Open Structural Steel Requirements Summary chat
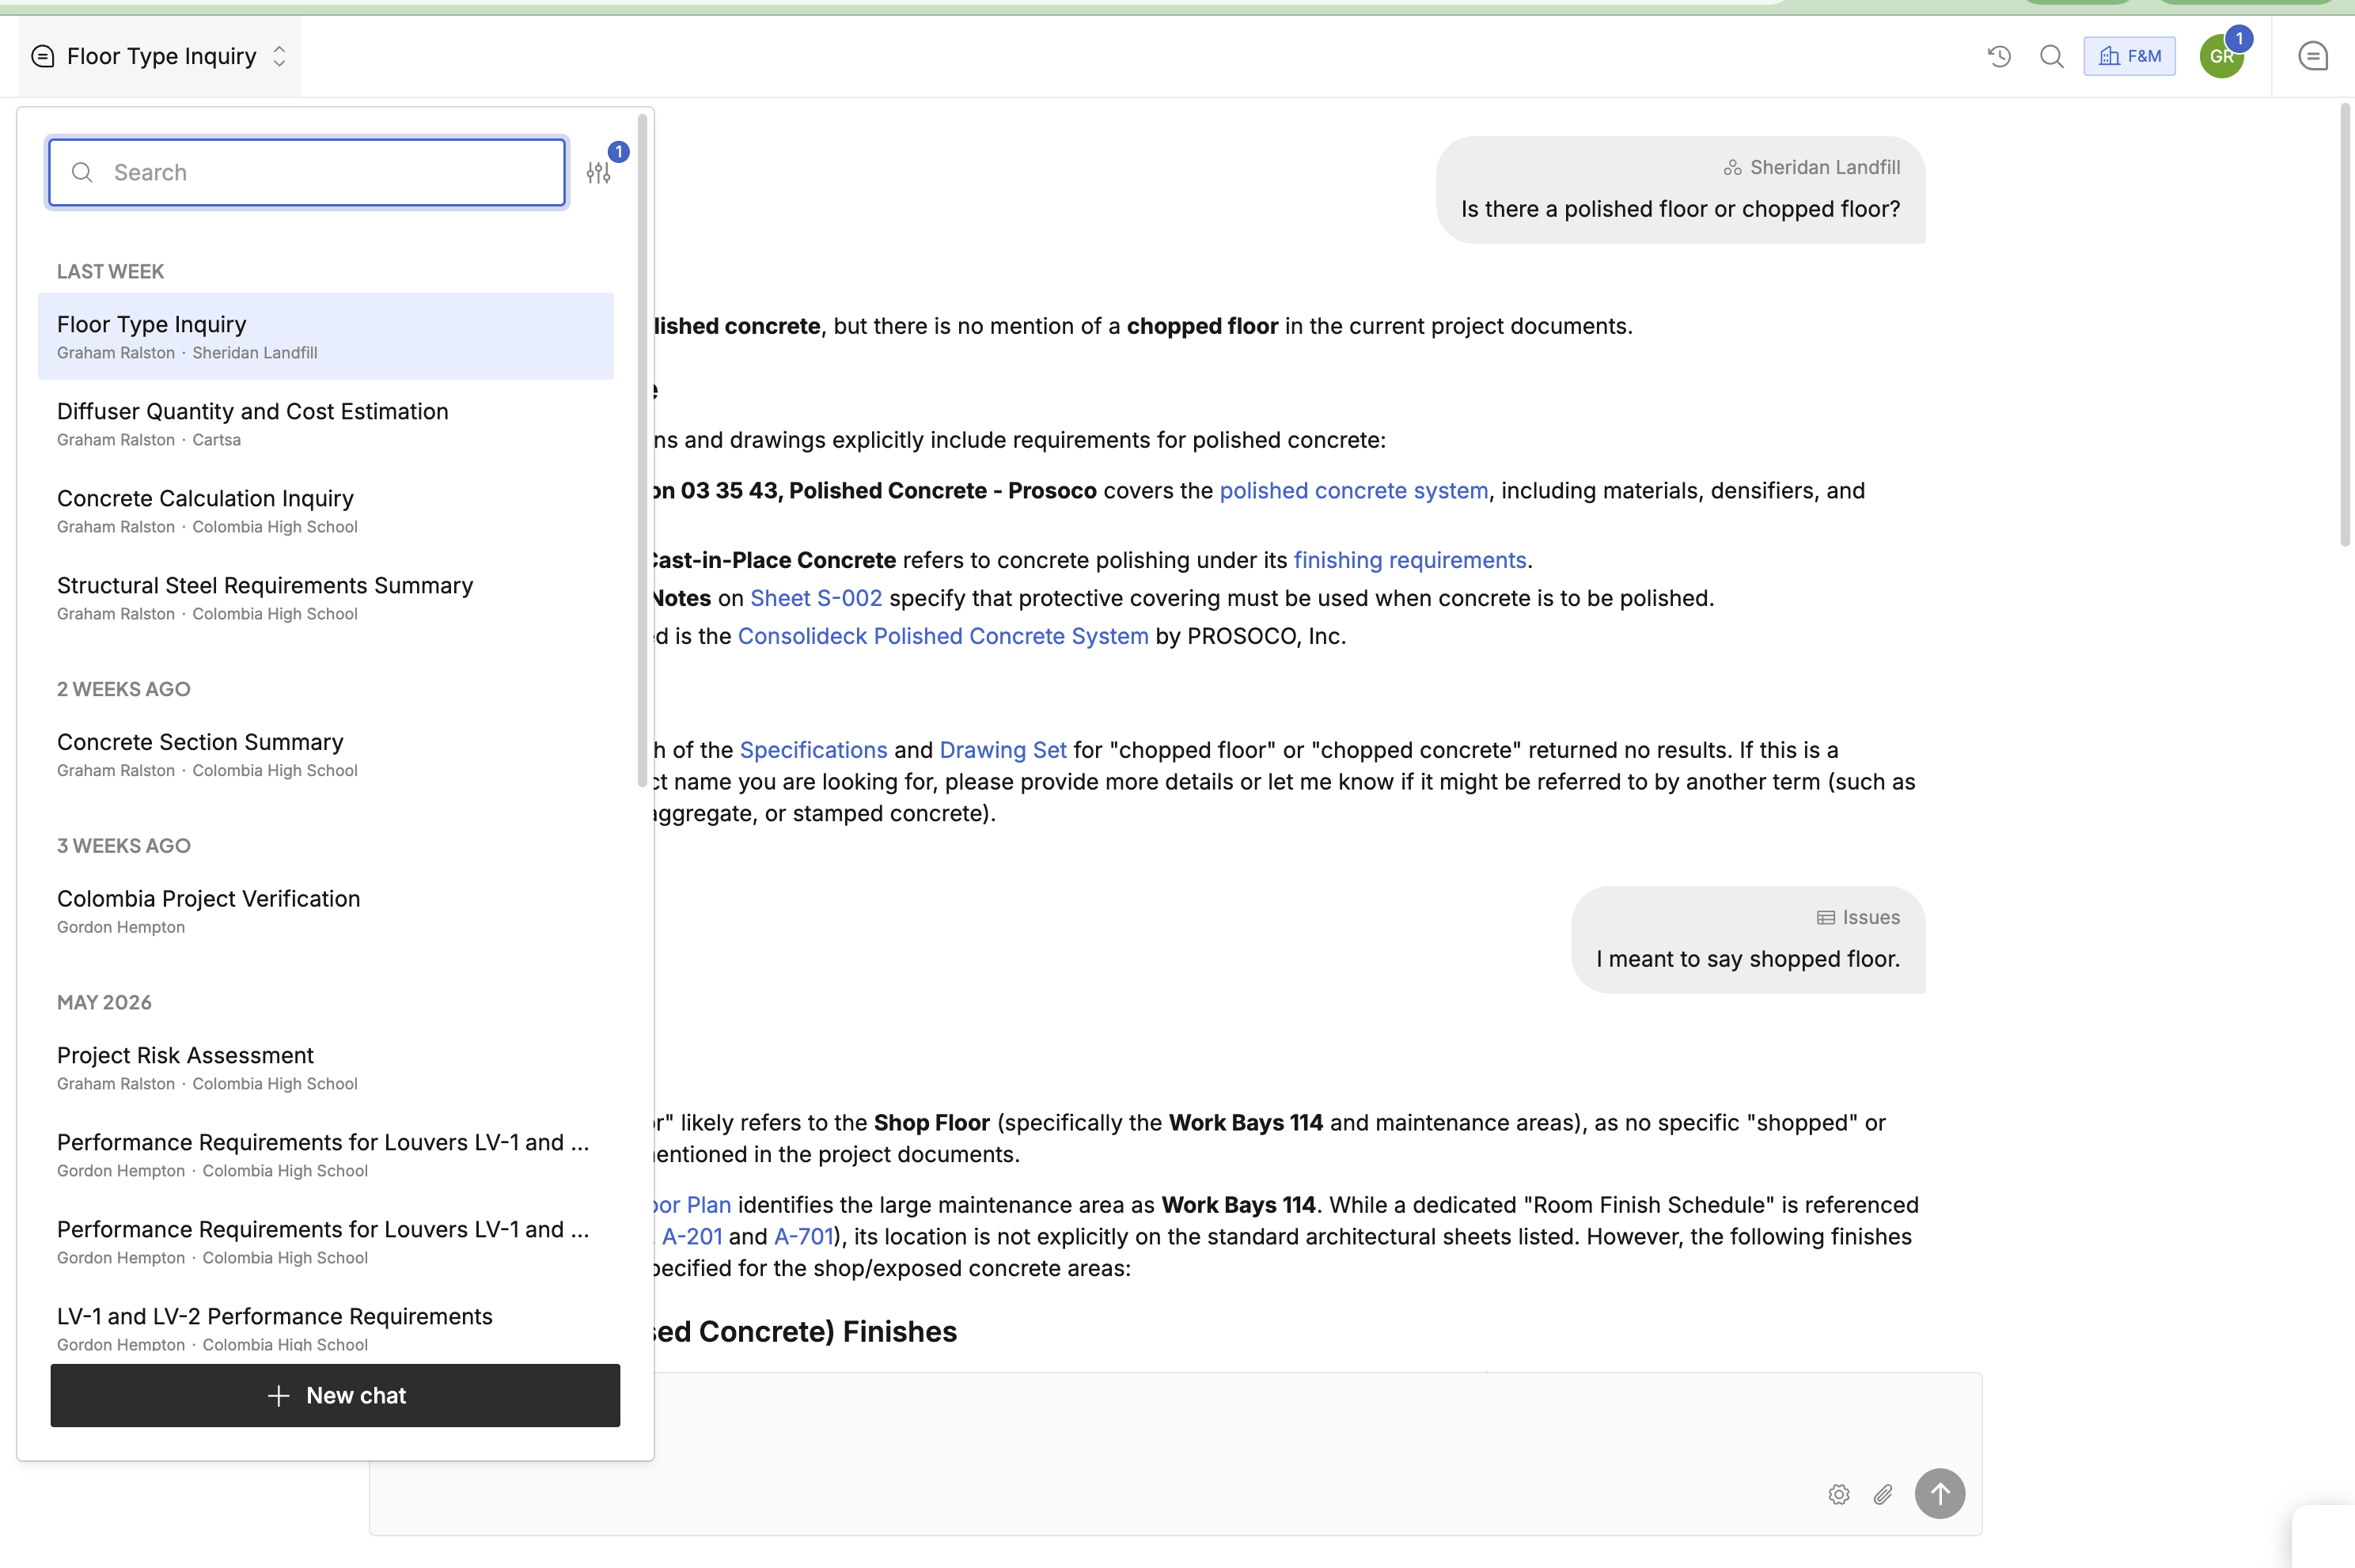 click(x=325, y=597)
